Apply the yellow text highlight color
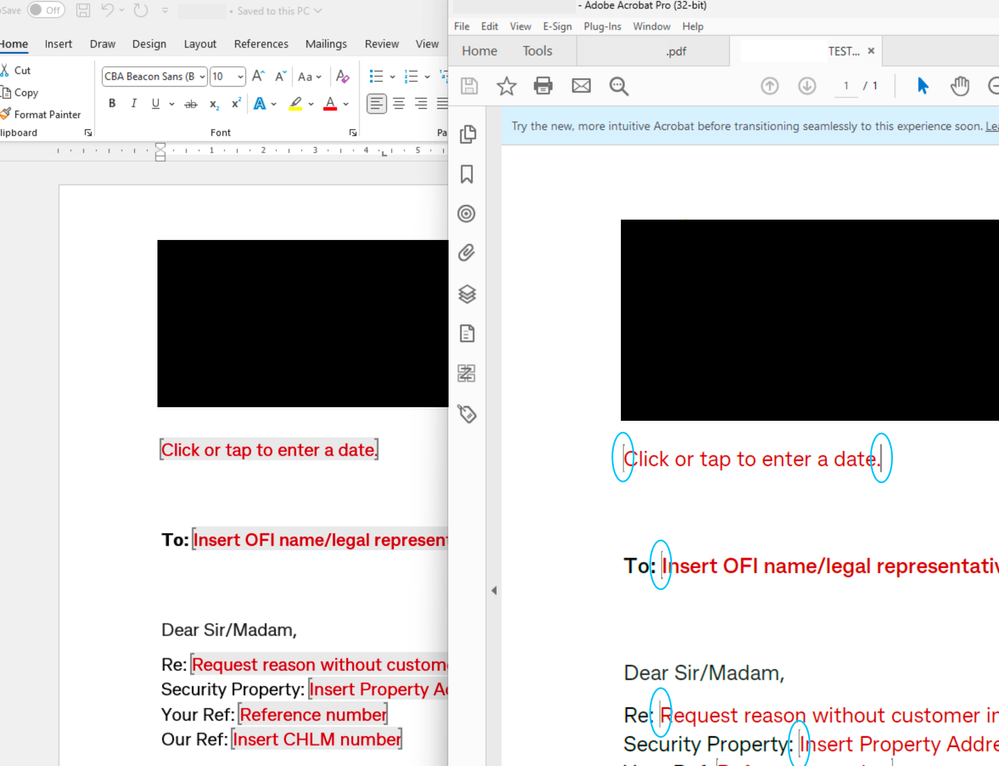This screenshot has width=999, height=766. point(295,103)
